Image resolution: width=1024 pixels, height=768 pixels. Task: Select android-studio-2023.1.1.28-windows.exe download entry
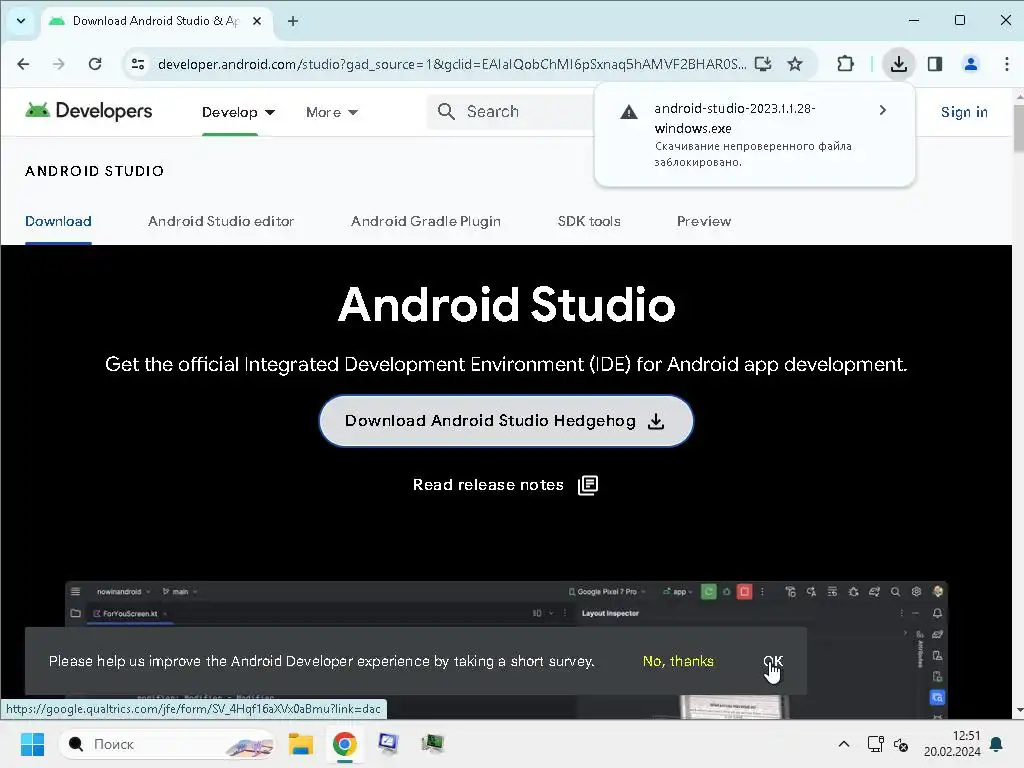point(755,135)
